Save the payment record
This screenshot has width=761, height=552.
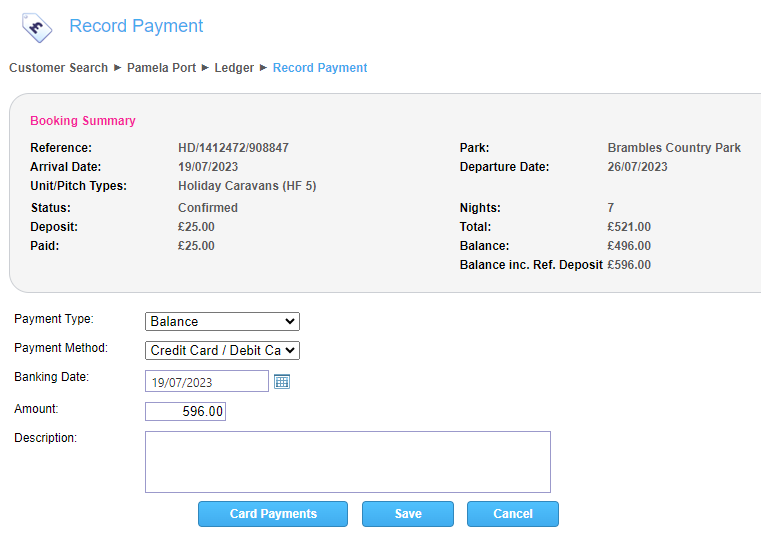(x=408, y=514)
